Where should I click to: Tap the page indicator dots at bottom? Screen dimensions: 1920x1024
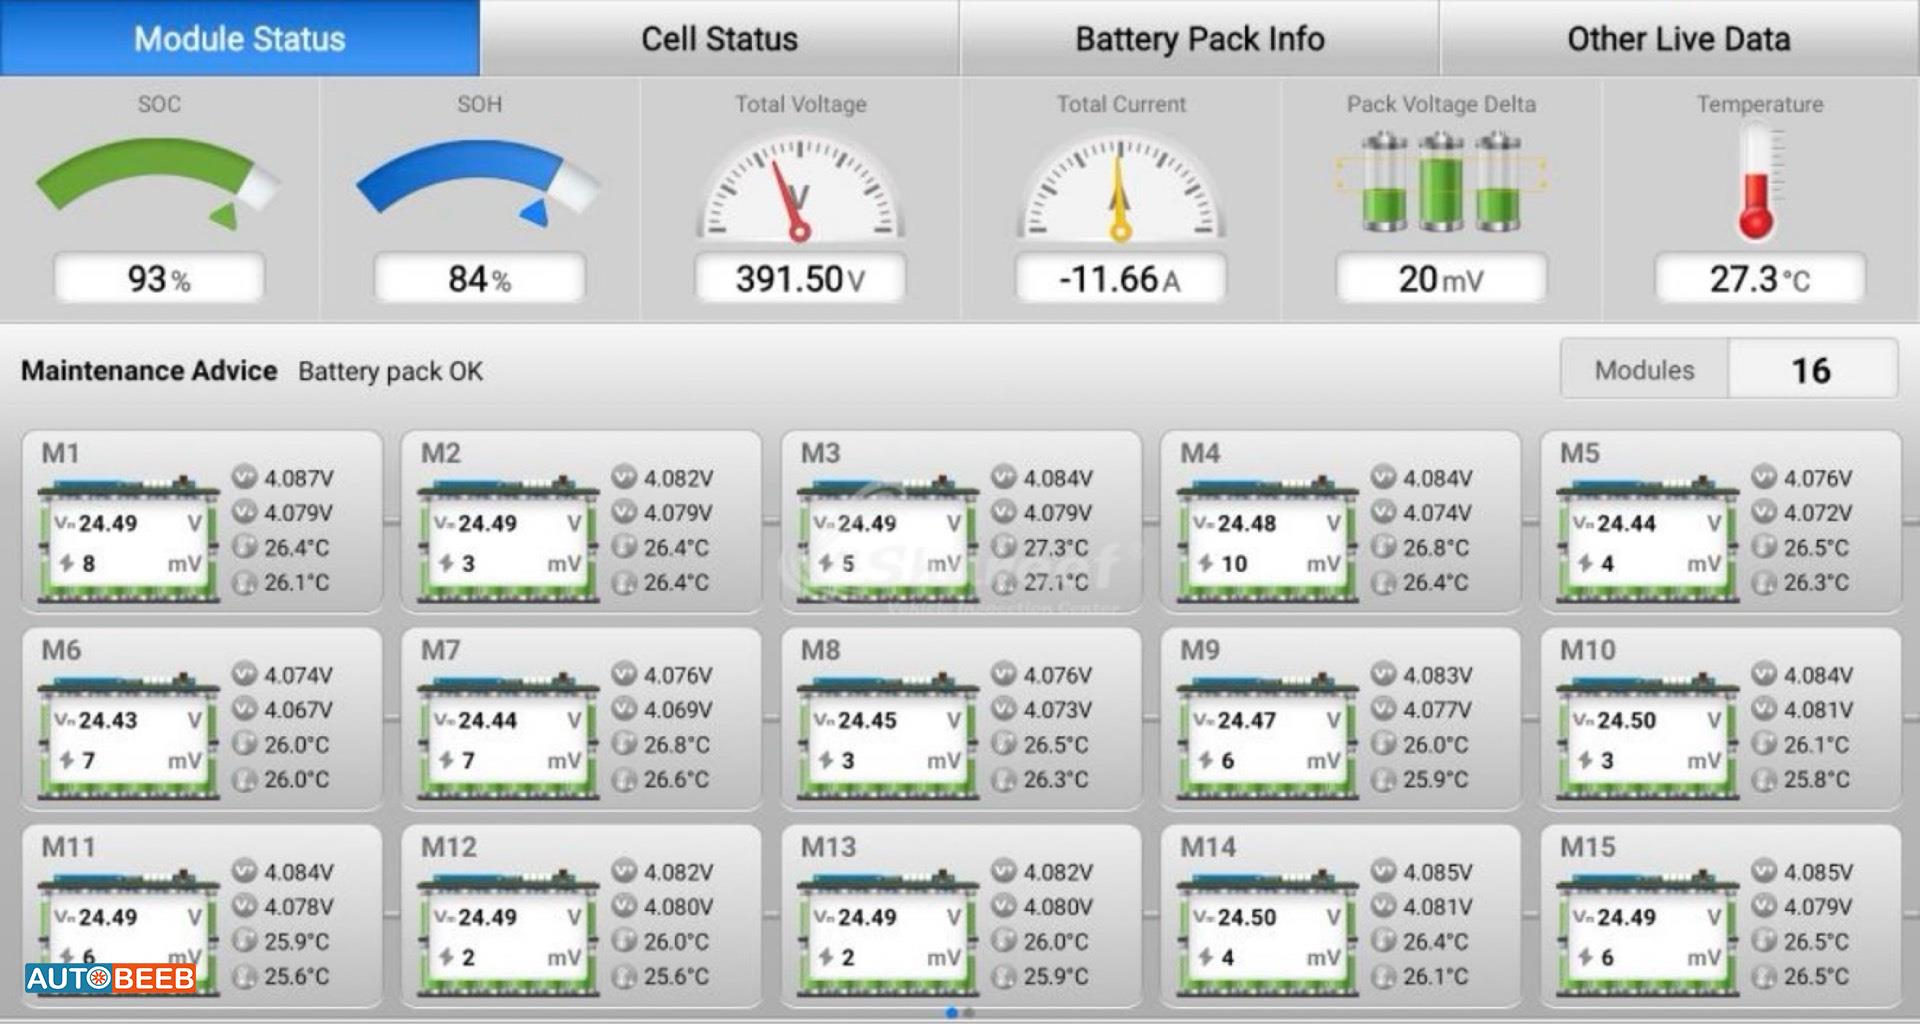[959, 1012]
